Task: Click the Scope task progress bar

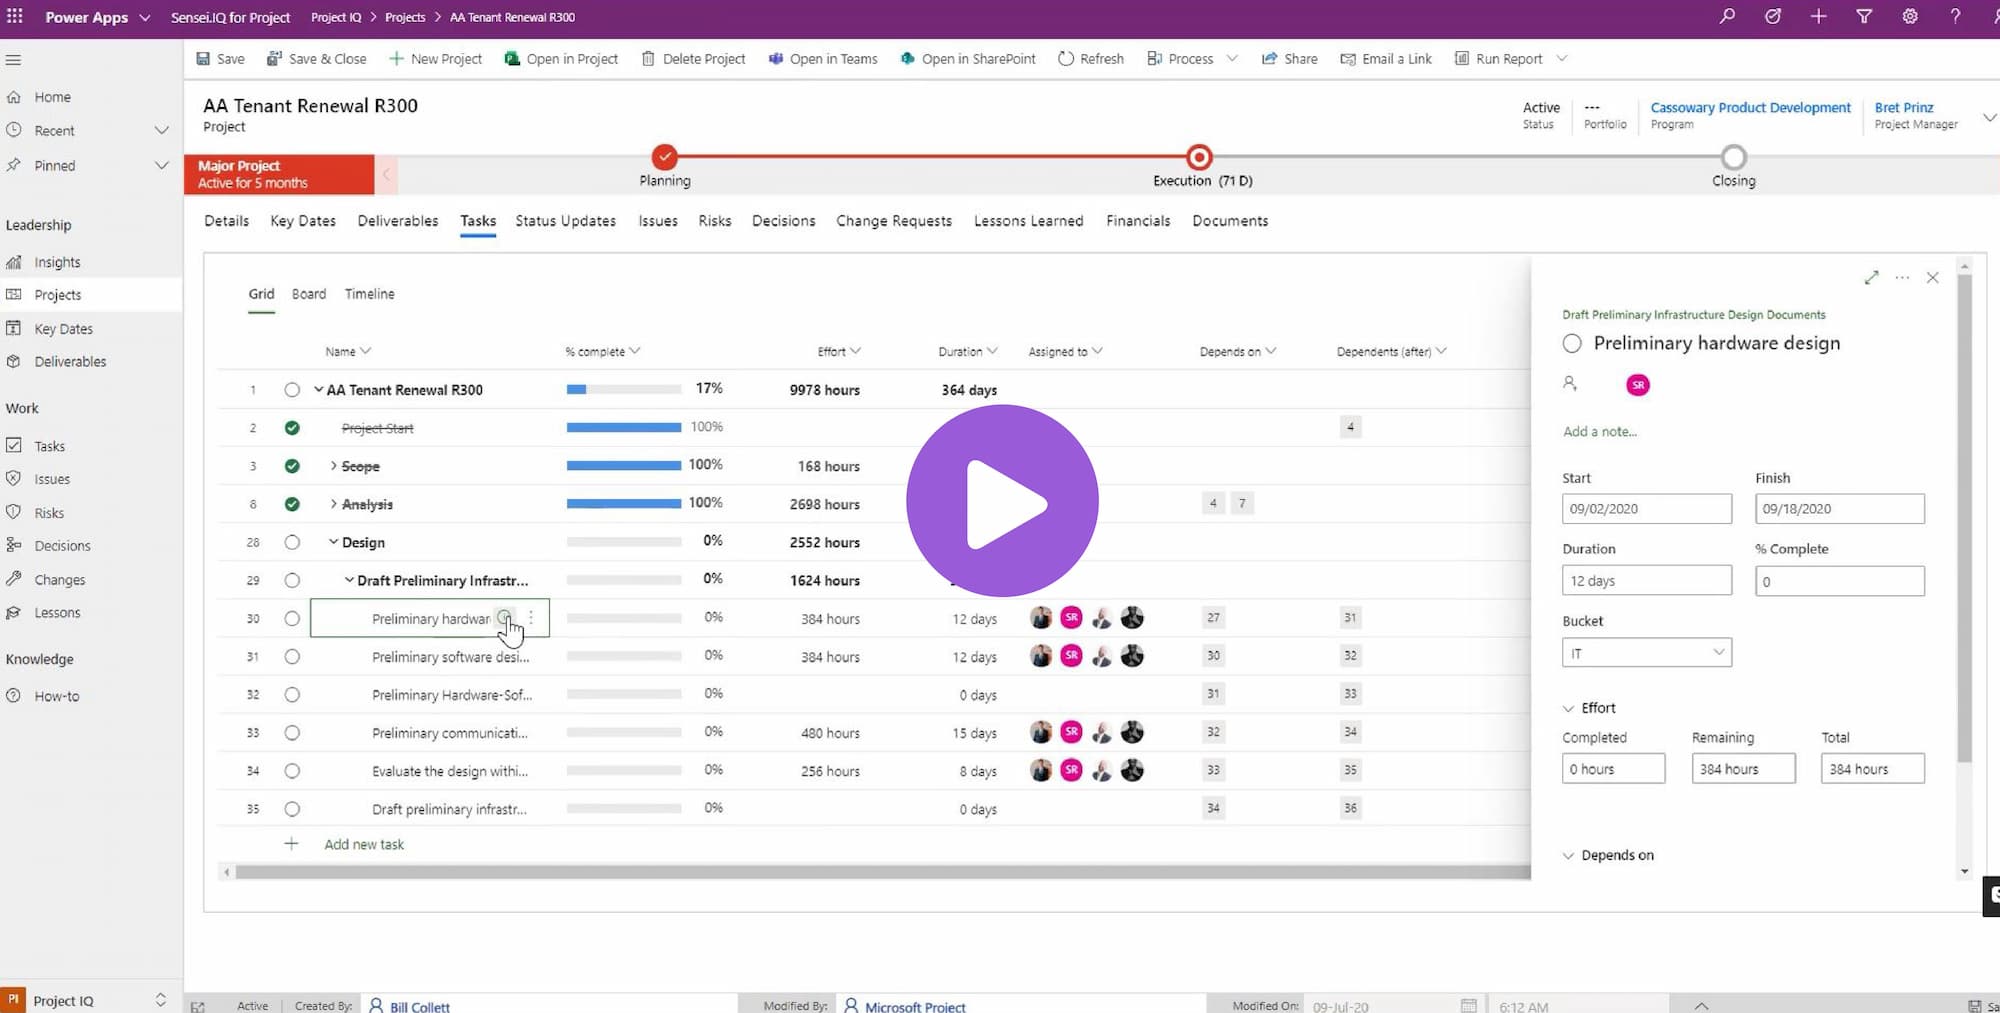Action: click(x=622, y=464)
